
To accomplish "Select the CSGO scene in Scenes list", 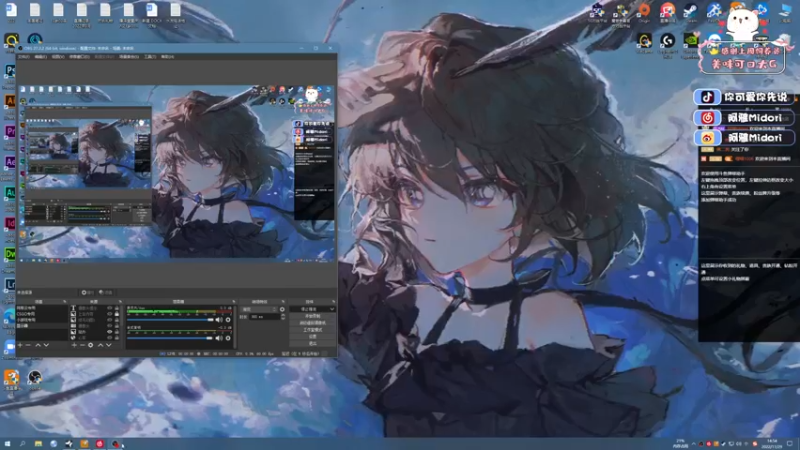I will pyautogui.click(x=42, y=314).
